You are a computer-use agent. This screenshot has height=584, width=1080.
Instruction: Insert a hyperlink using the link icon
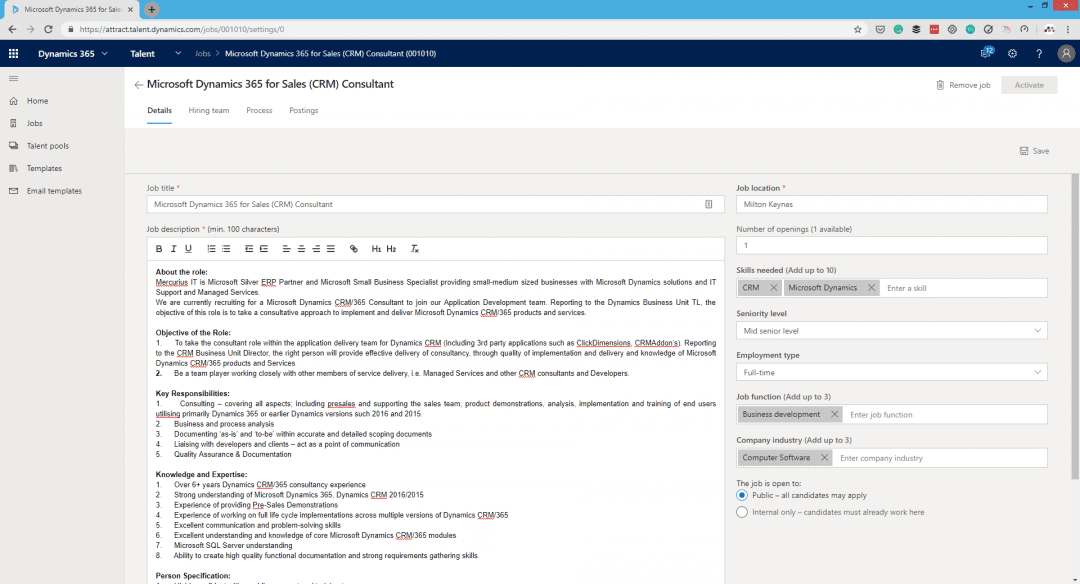[353, 248]
